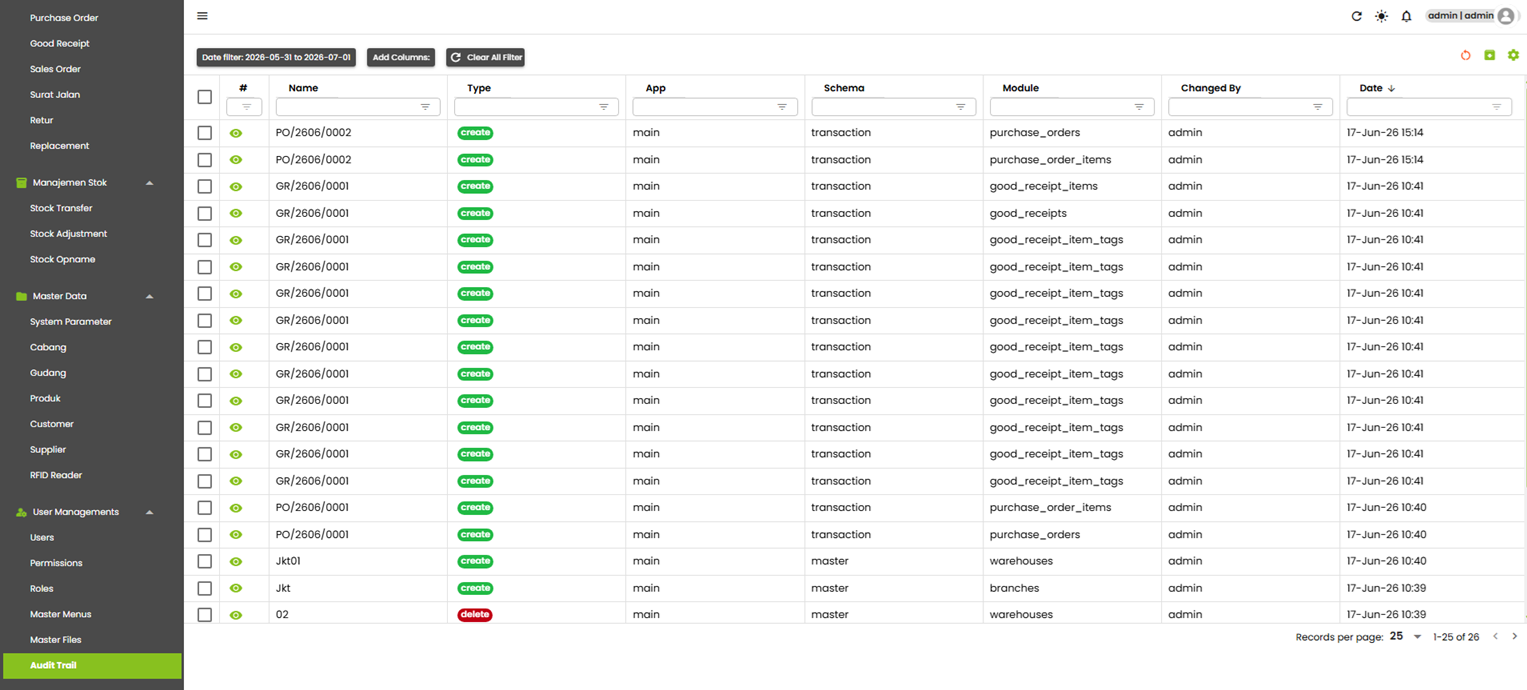Click the green export icon above table
Viewport: 1527px width, 690px height.
1489,55
